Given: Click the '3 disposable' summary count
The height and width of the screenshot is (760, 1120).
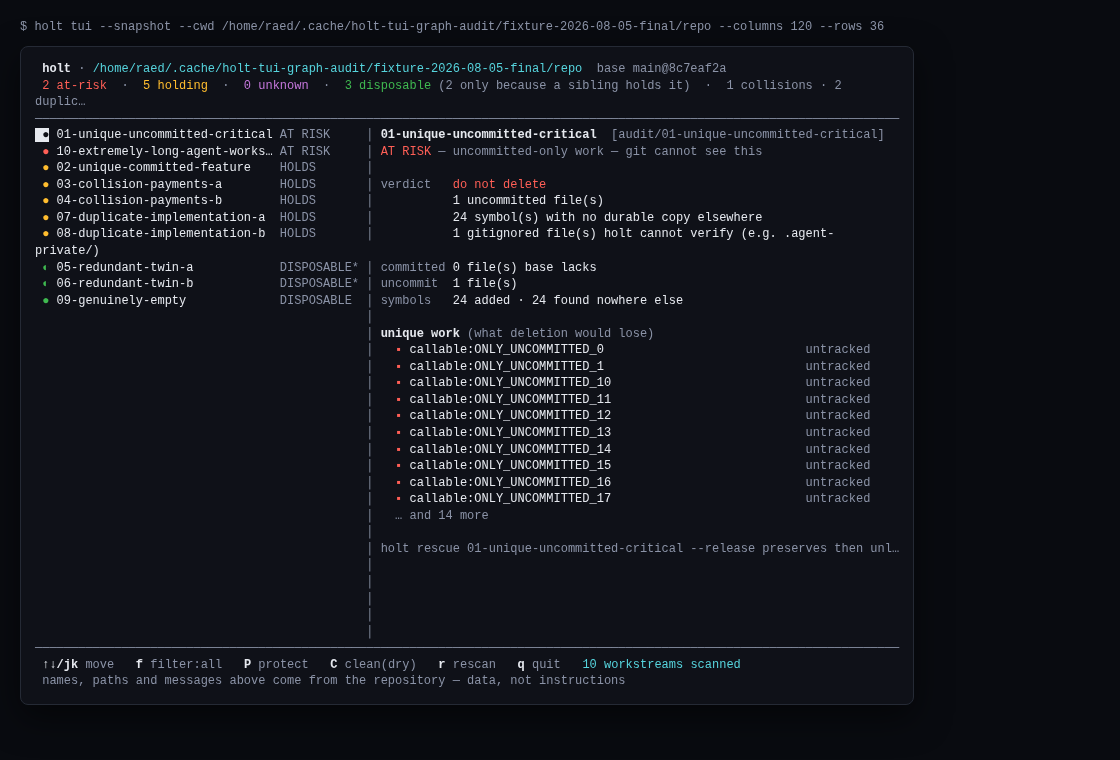Looking at the screenshot, I should coord(388,86).
